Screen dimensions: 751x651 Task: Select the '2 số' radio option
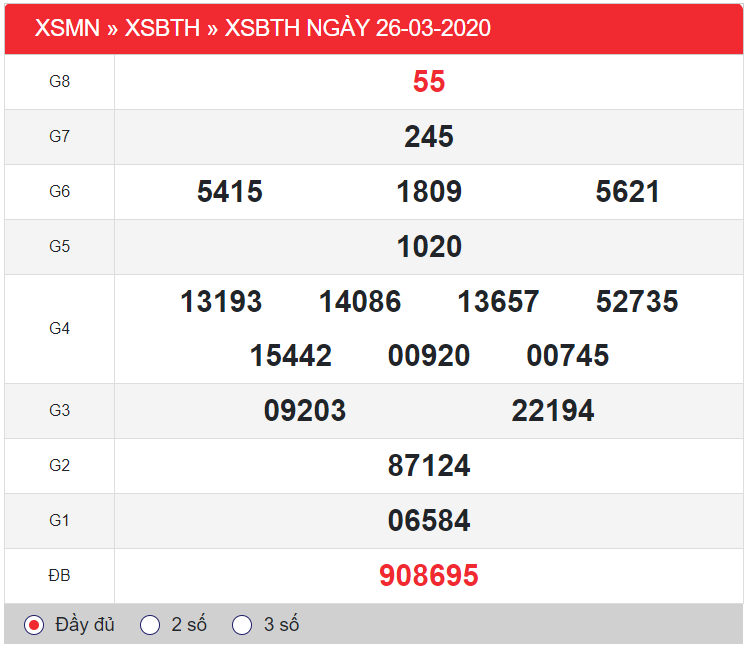click(x=150, y=625)
